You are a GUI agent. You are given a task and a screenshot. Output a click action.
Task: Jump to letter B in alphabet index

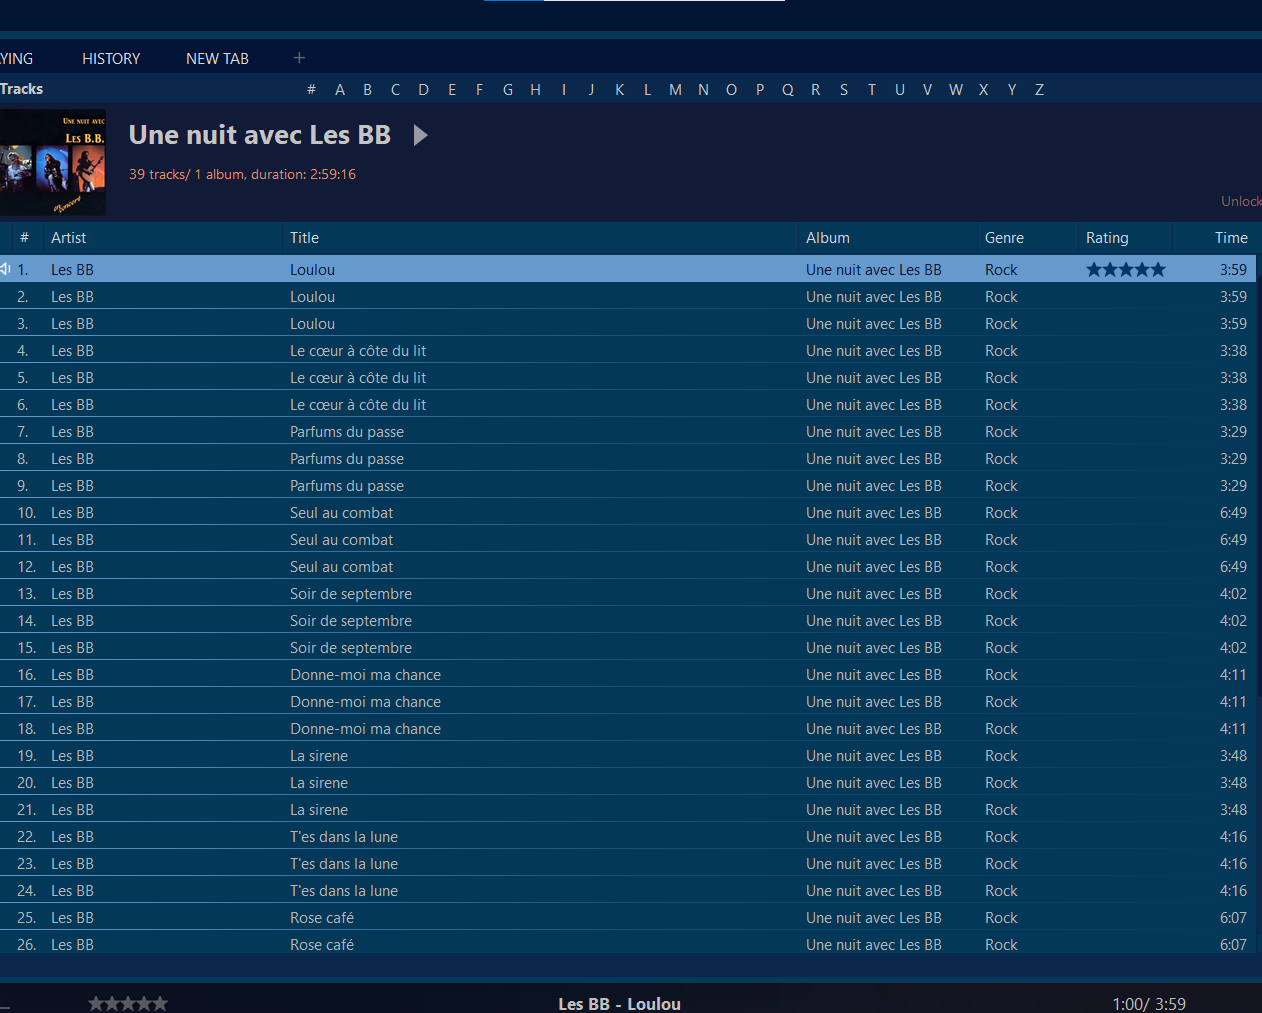click(x=368, y=90)
